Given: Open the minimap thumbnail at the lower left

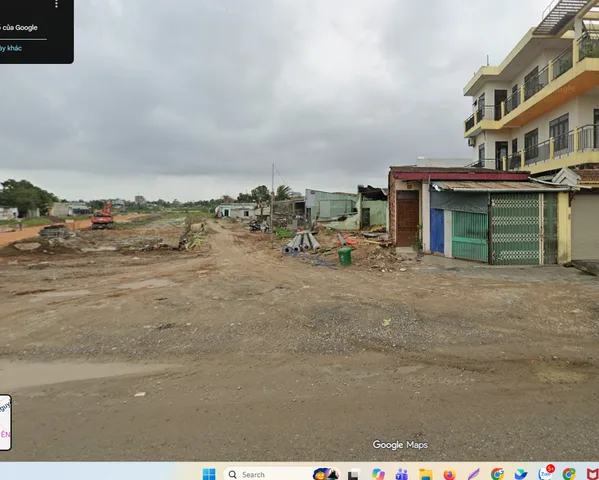Looking at the screenshot, I should point(5,422).
